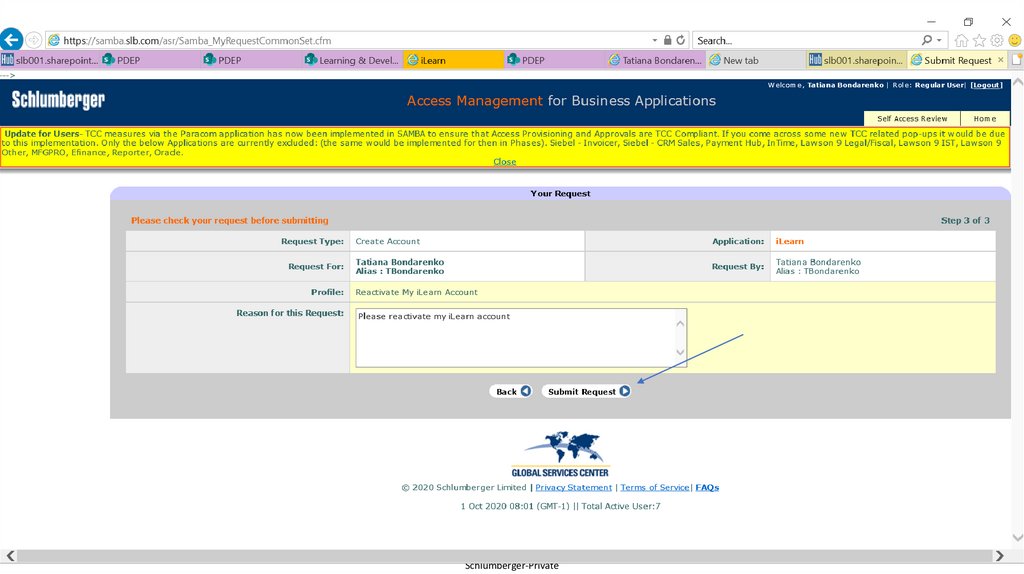Open the Self Access Review tab
Screen dimensions: 1024x574
click(912, 118)
